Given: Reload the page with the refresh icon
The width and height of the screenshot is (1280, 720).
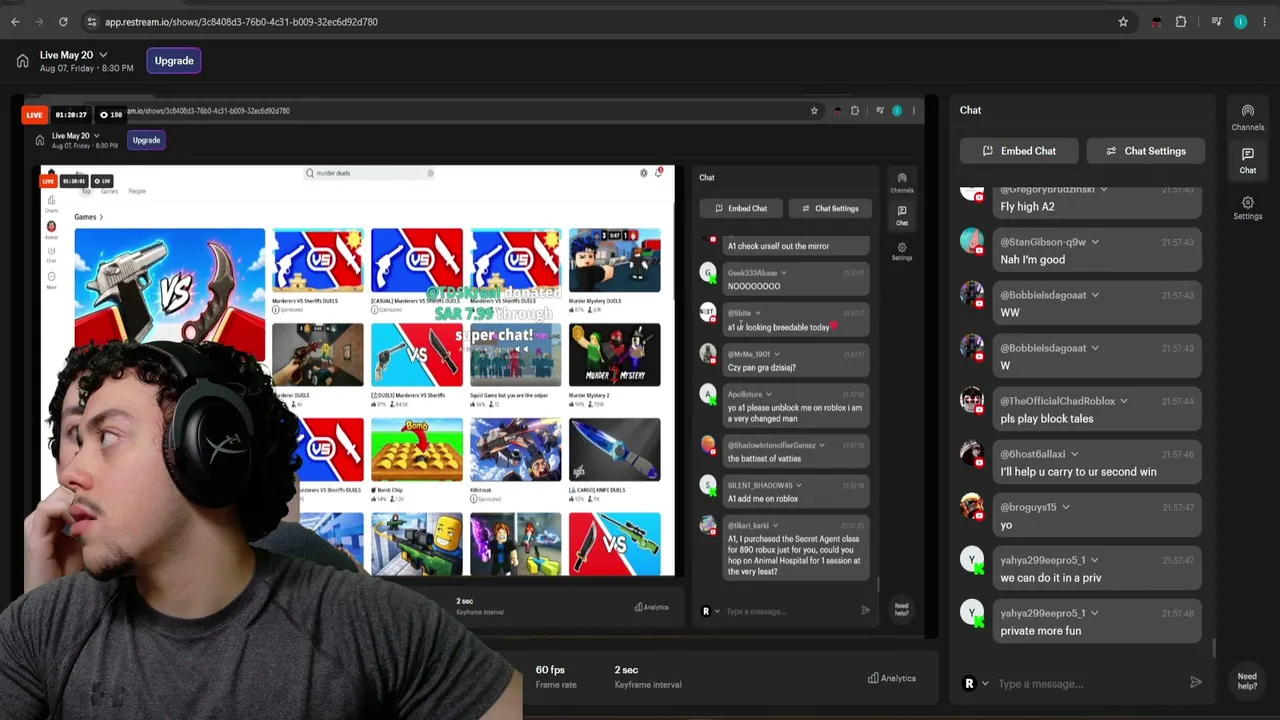Looking at the screenshot, I should click(63, 22).
